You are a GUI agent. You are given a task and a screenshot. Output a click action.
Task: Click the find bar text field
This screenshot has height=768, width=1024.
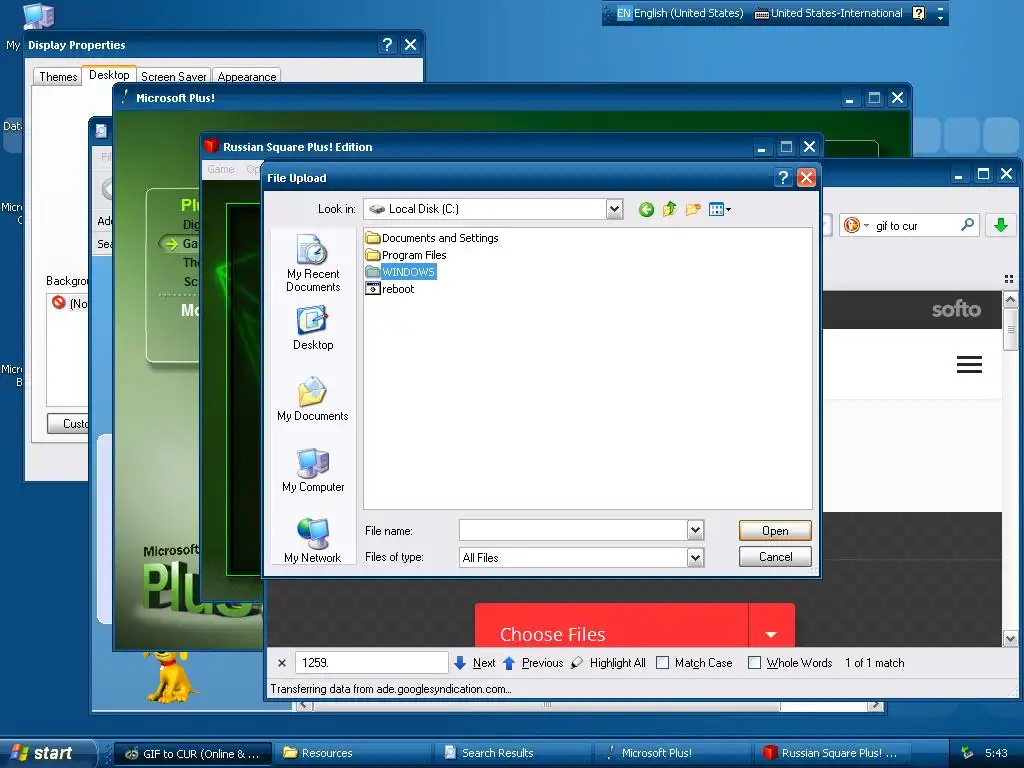click(372, 662)
